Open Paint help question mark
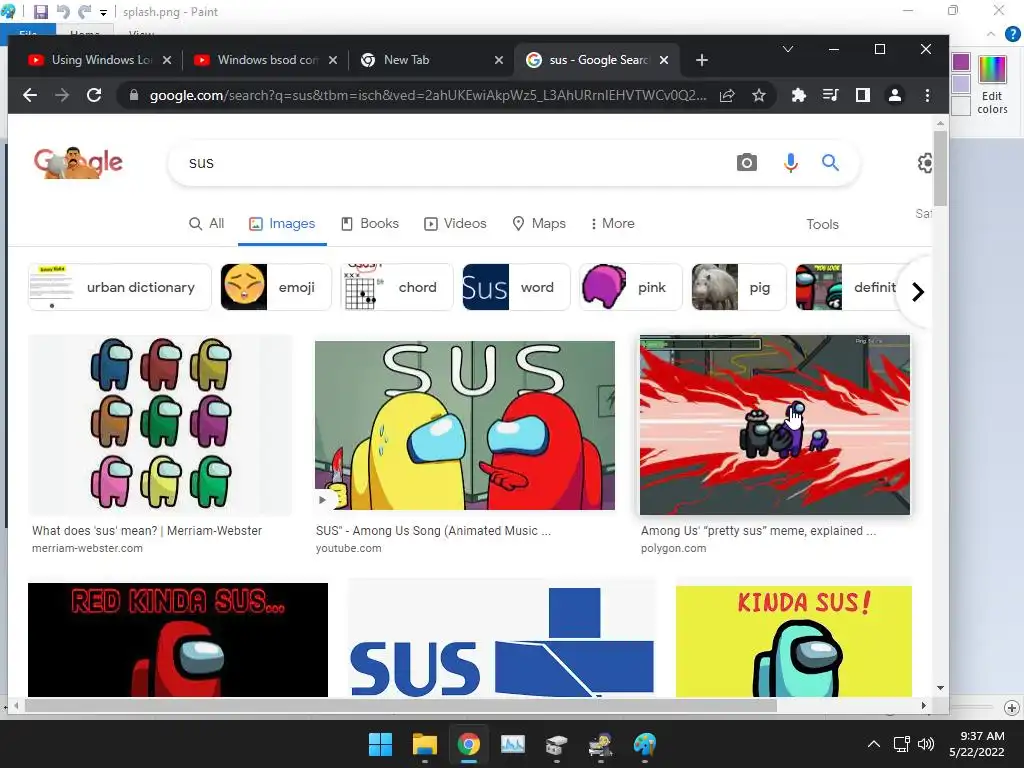This screenshot has width=1024, height=768. [1013, 34]
